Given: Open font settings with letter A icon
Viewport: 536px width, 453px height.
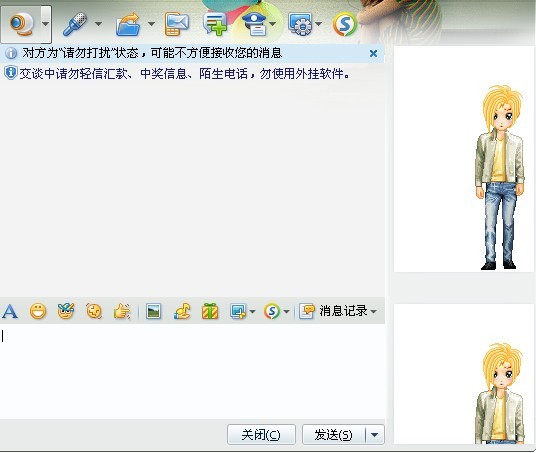Looking at the screenshot, I should pos(10,311).
